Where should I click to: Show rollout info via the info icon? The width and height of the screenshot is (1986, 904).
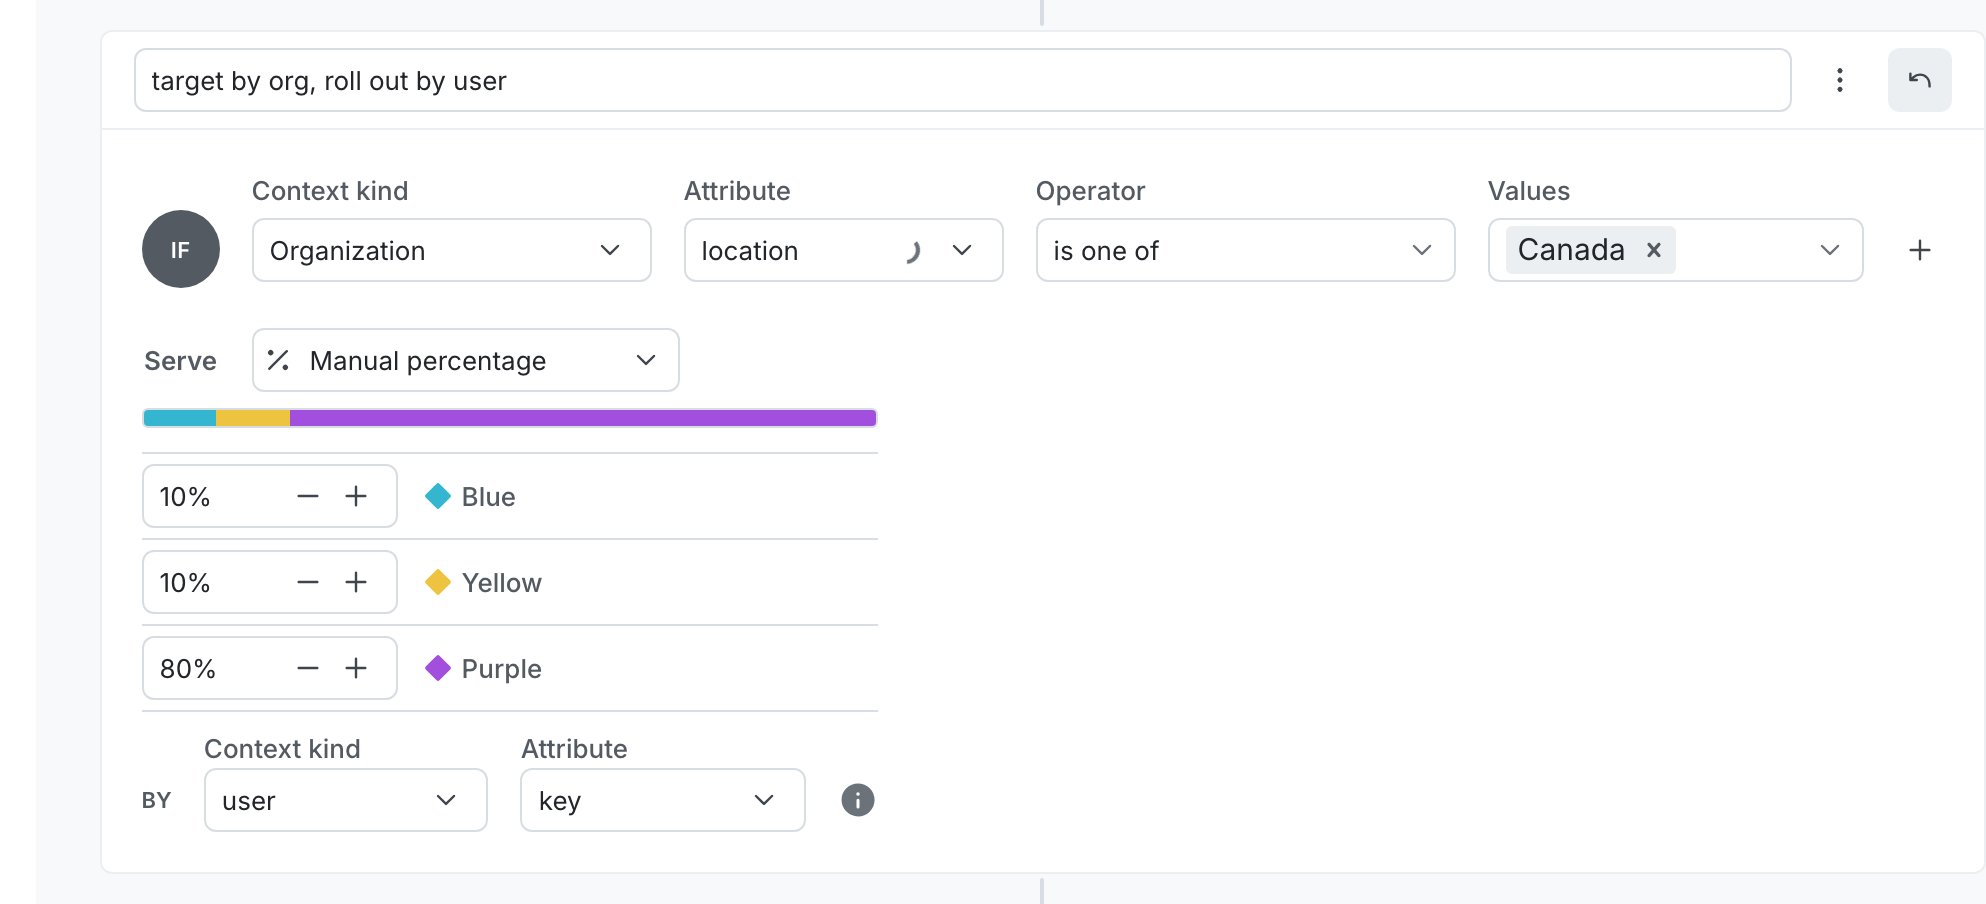click(857, 800)
